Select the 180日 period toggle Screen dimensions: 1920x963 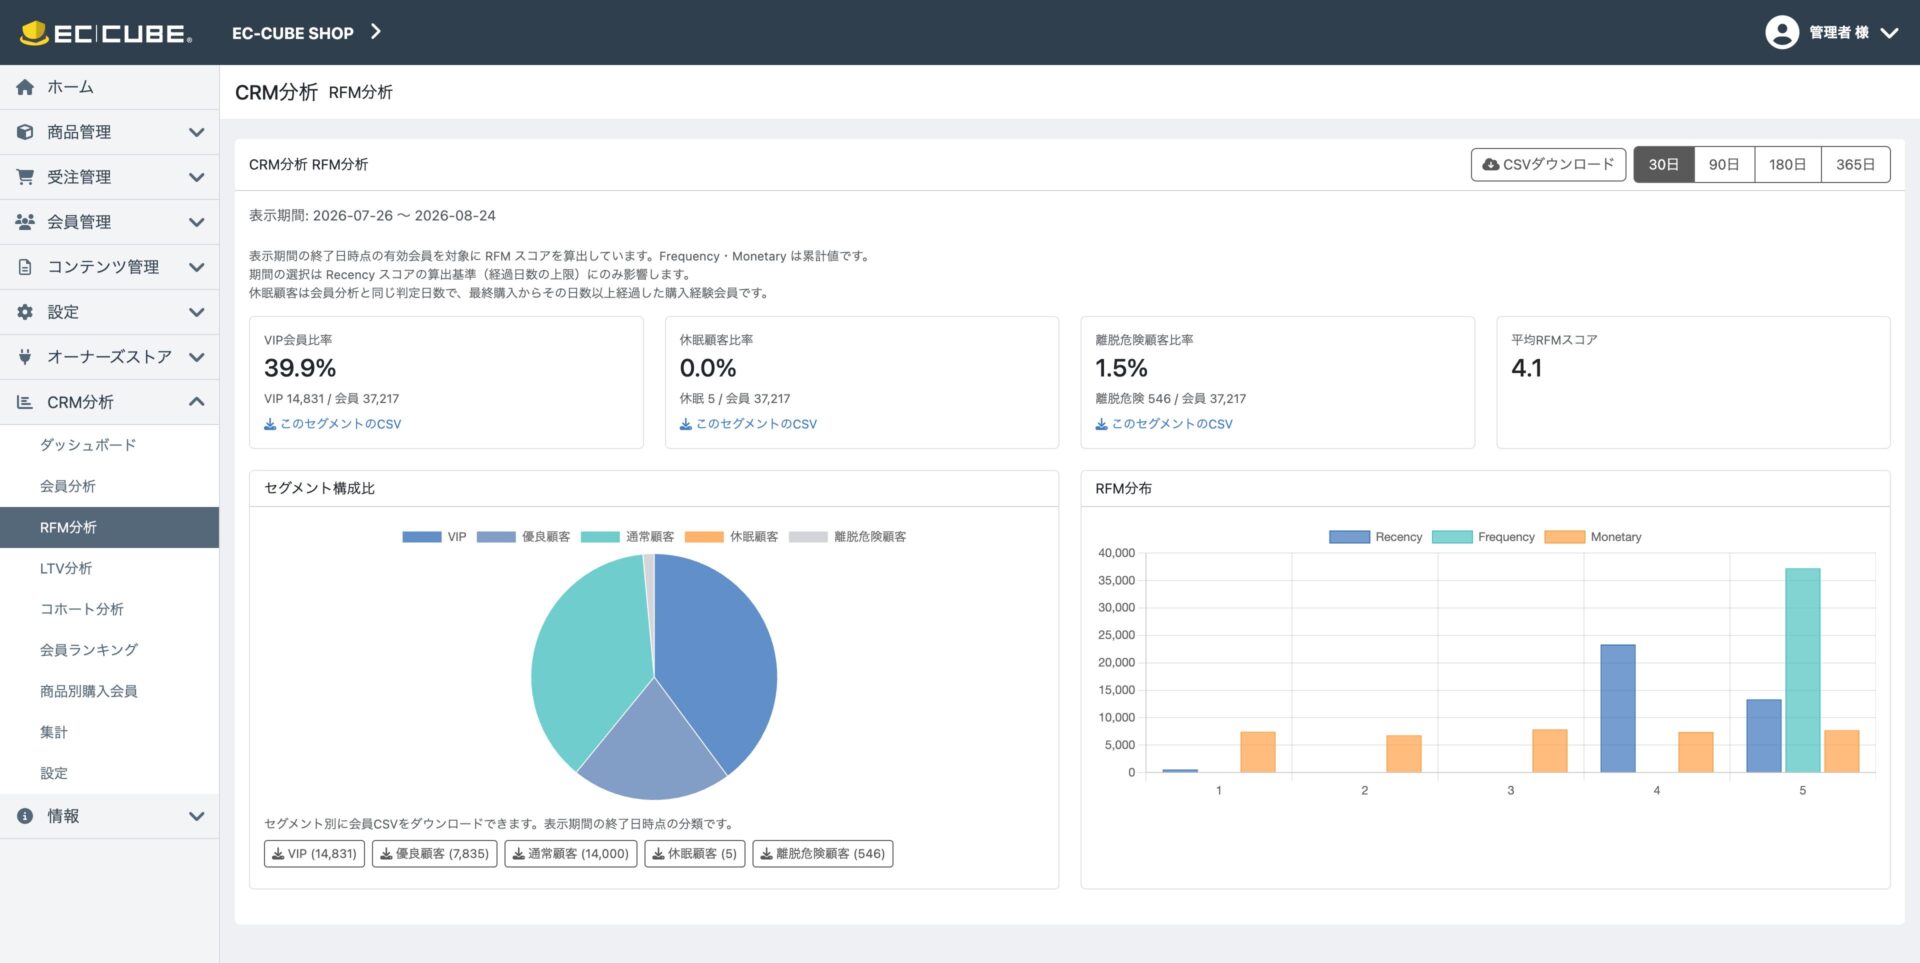1788,164
